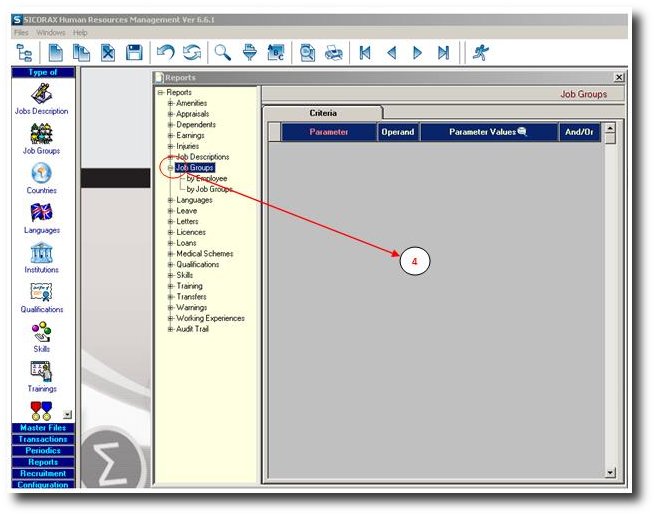
Task: Click the magnifier search toolbar icon
Action: tap(223, 53)
